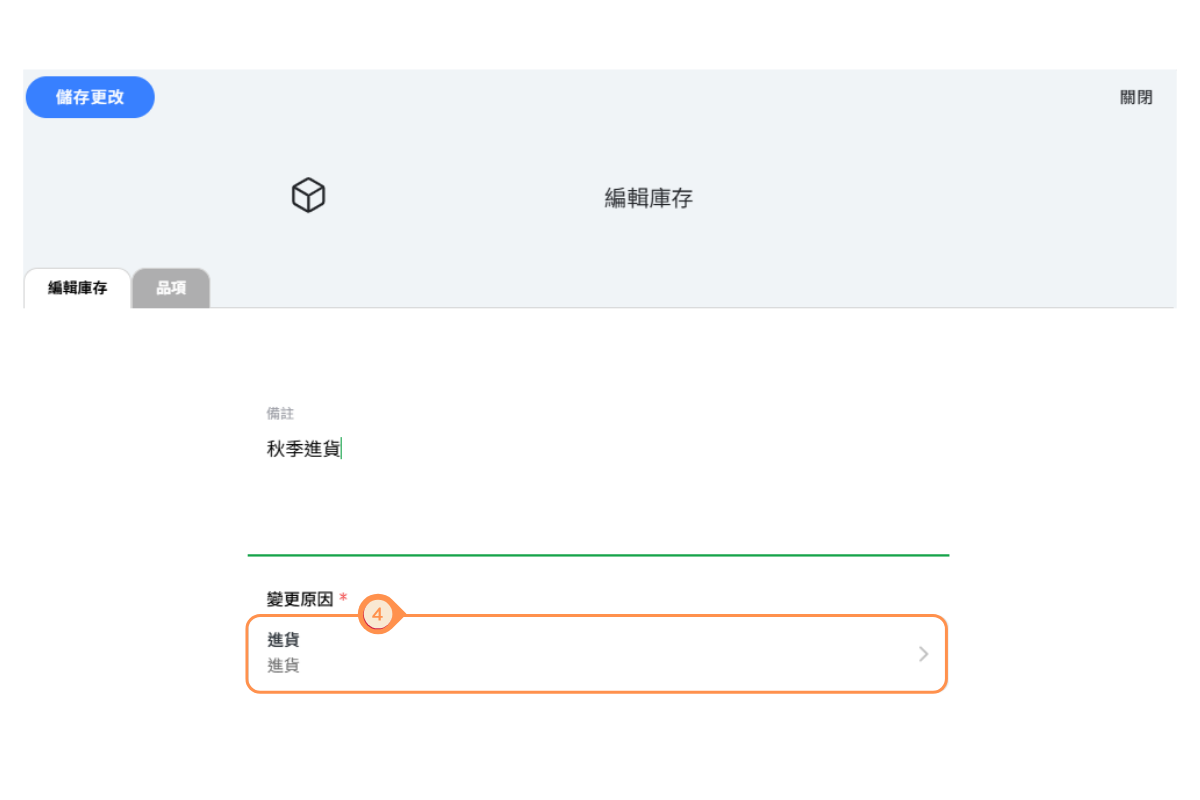Click the 備註 field label
This screenshot has height=800, width=1200.
click(x=280, y=413)
